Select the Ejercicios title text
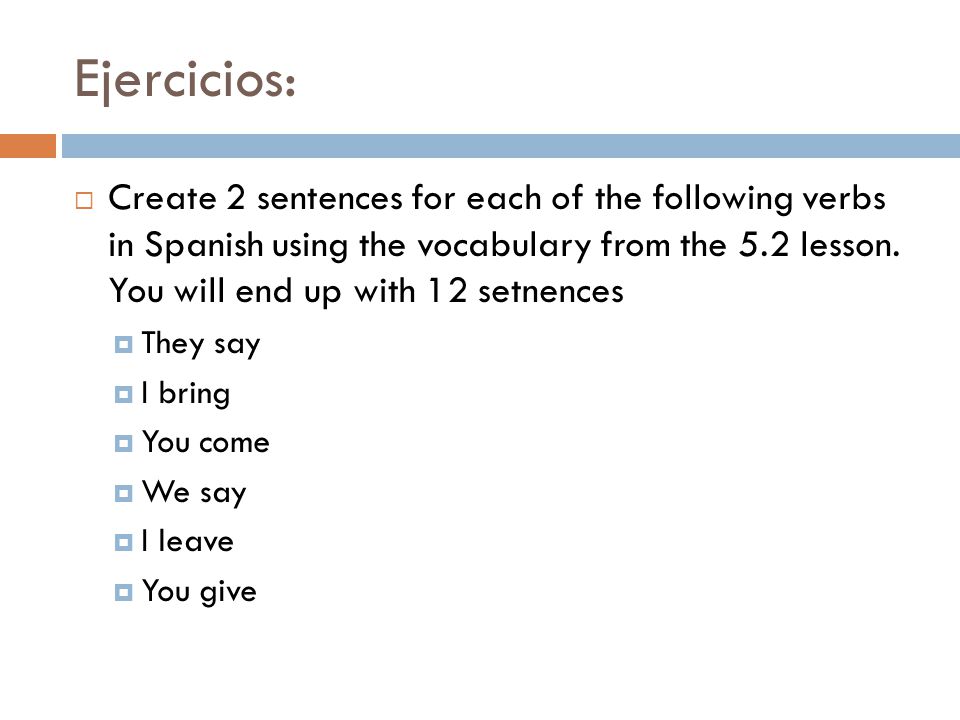 (x=185, y=80)
